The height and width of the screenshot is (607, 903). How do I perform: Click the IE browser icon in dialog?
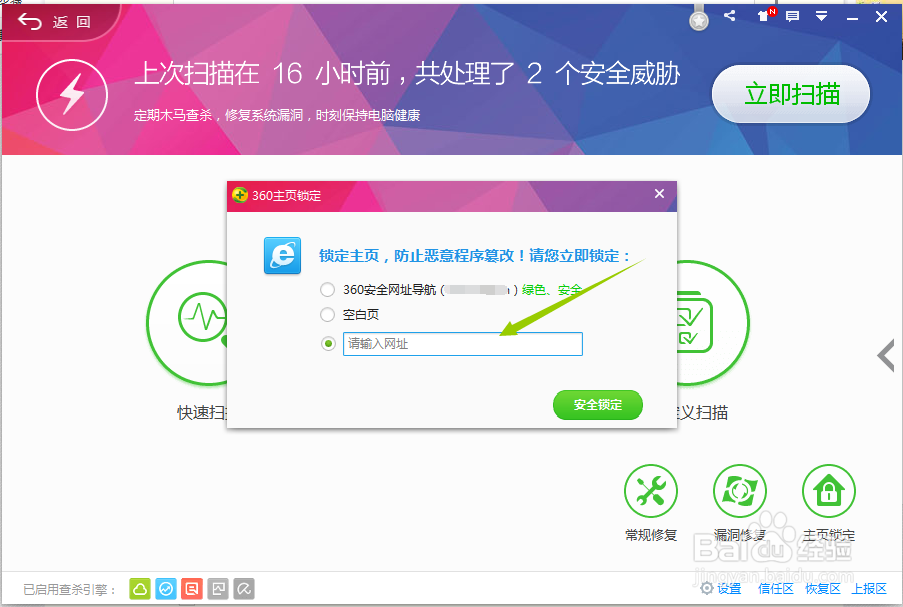(283, 255)
